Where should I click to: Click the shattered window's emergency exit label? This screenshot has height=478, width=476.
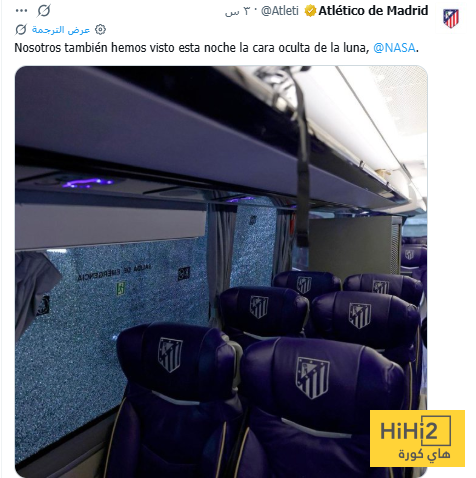[x=114, y=271]
